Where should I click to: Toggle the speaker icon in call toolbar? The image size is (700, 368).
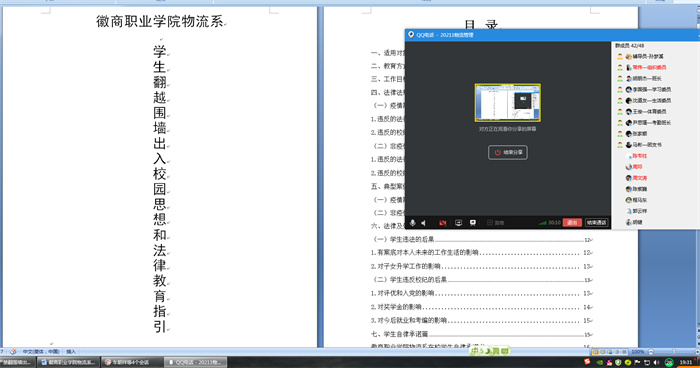point(424,222)
